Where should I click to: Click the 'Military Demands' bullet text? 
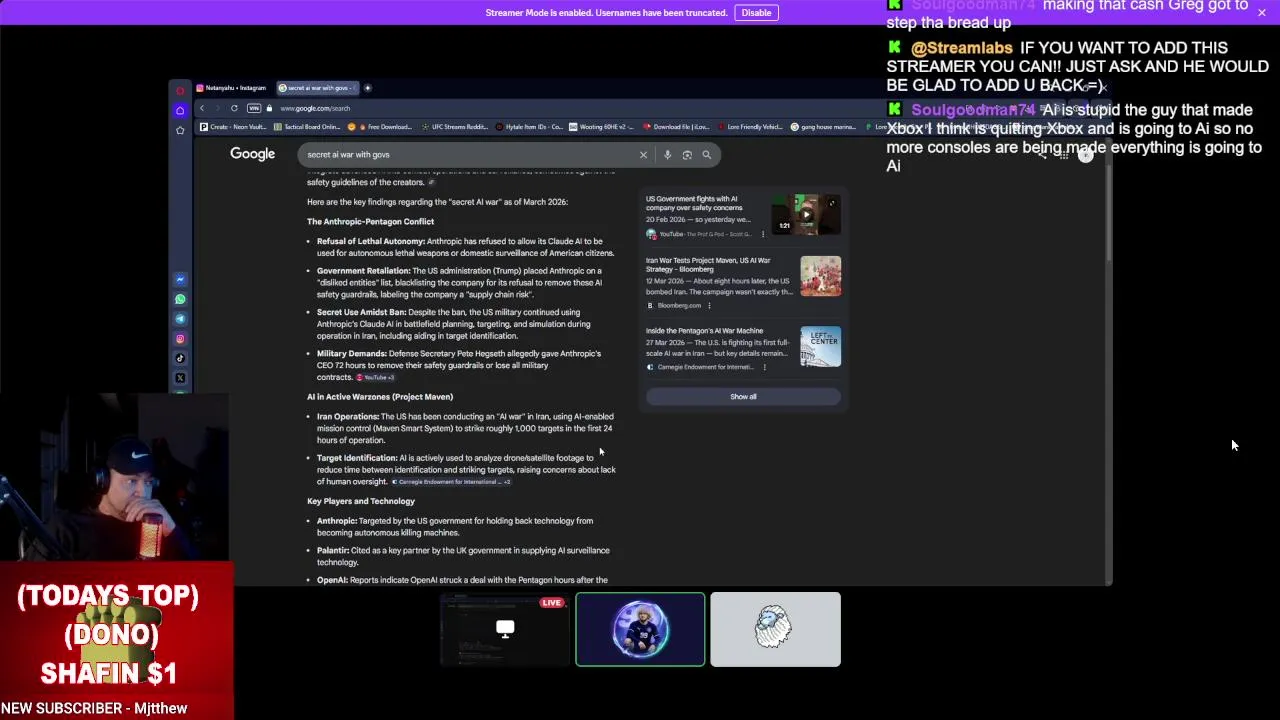[459, 365]
